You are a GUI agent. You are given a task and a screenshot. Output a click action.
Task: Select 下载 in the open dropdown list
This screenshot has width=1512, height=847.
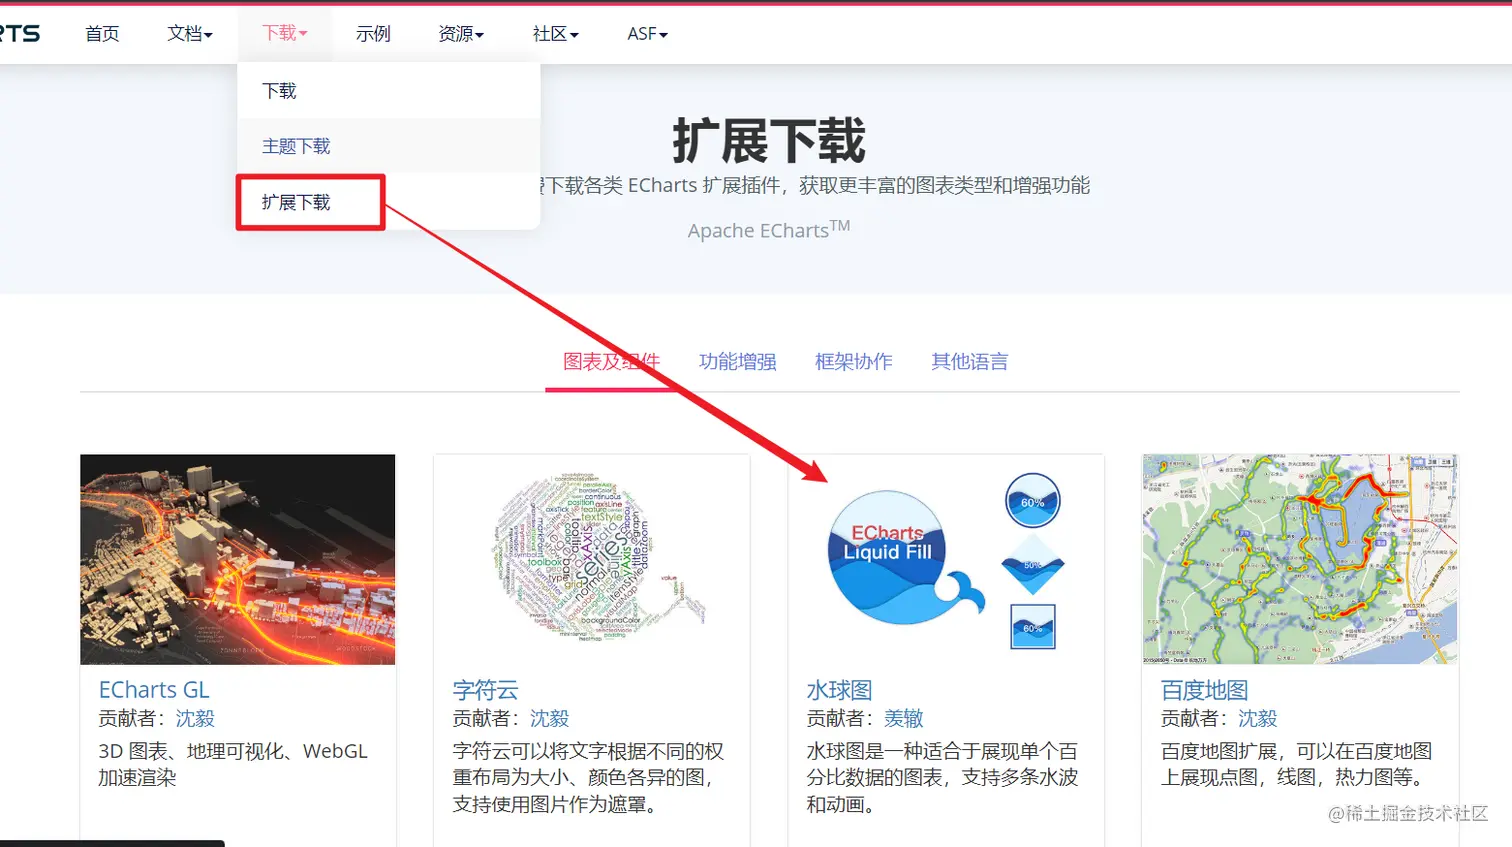pyautogui.click(x=389, y=91)
